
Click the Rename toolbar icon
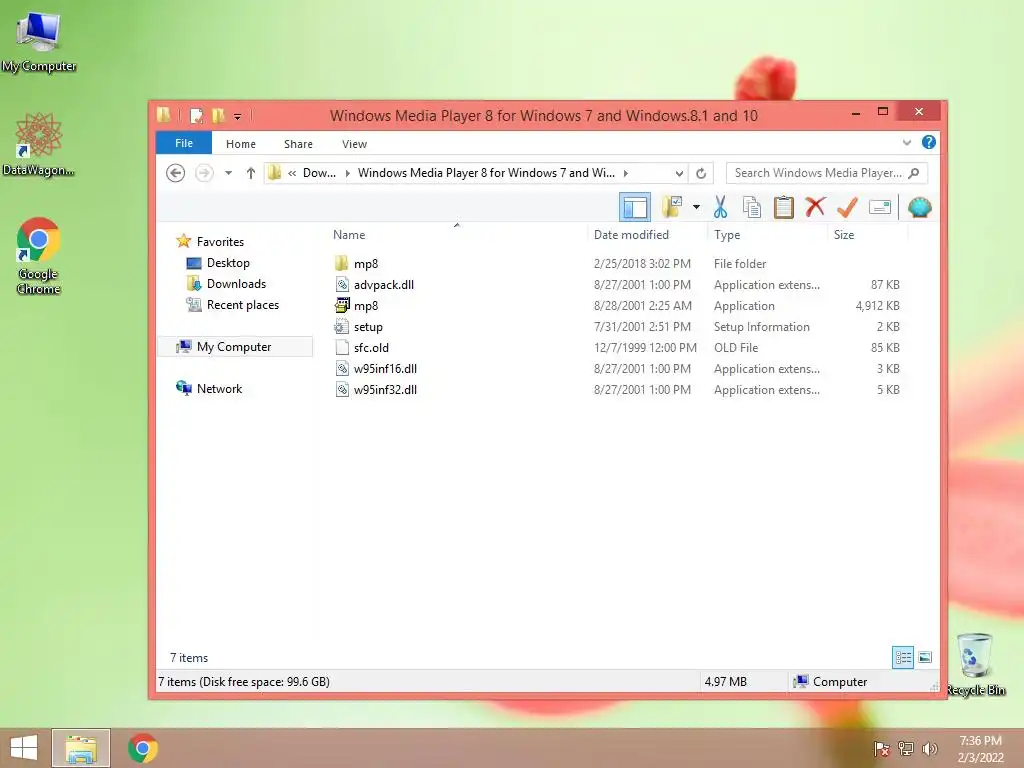880,208
